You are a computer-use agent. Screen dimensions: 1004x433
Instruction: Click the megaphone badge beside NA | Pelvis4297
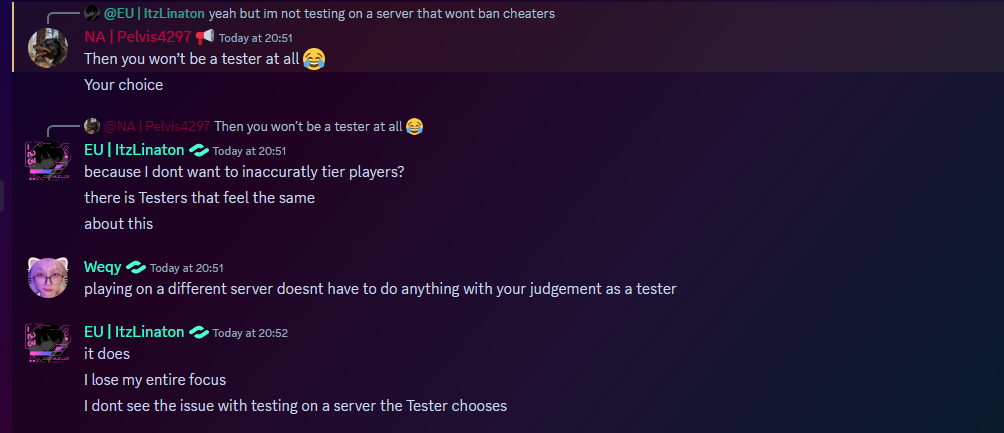click(205, 37)
